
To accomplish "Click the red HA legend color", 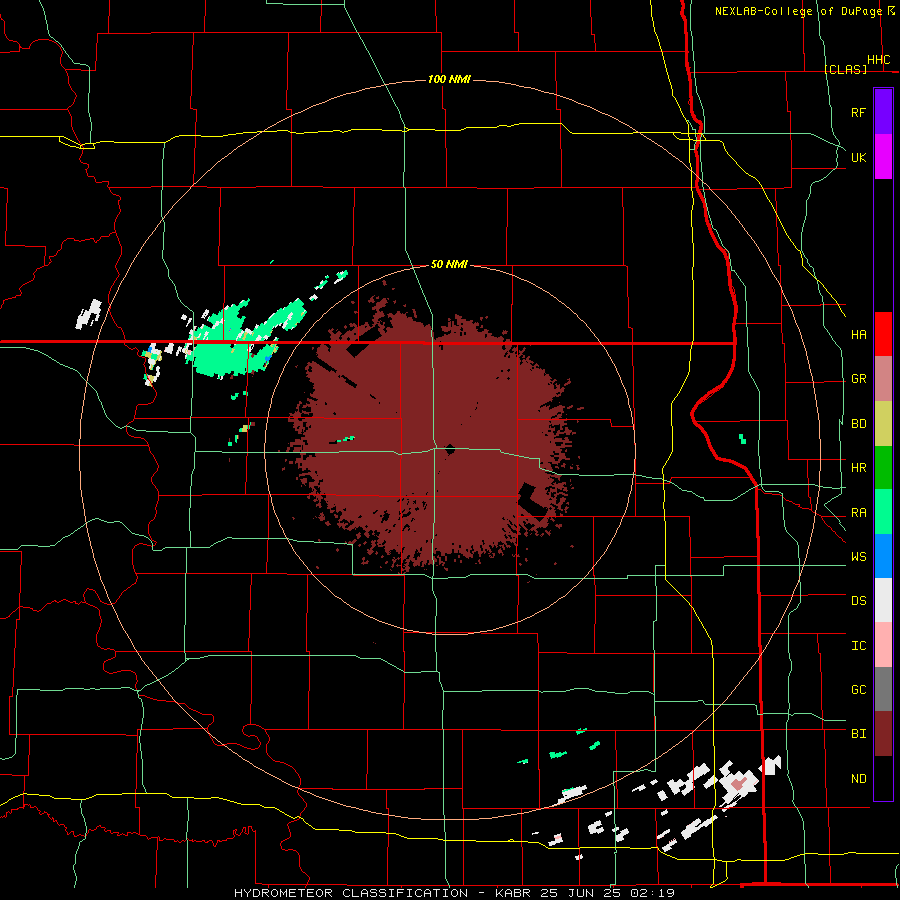I will pos(883,334).
